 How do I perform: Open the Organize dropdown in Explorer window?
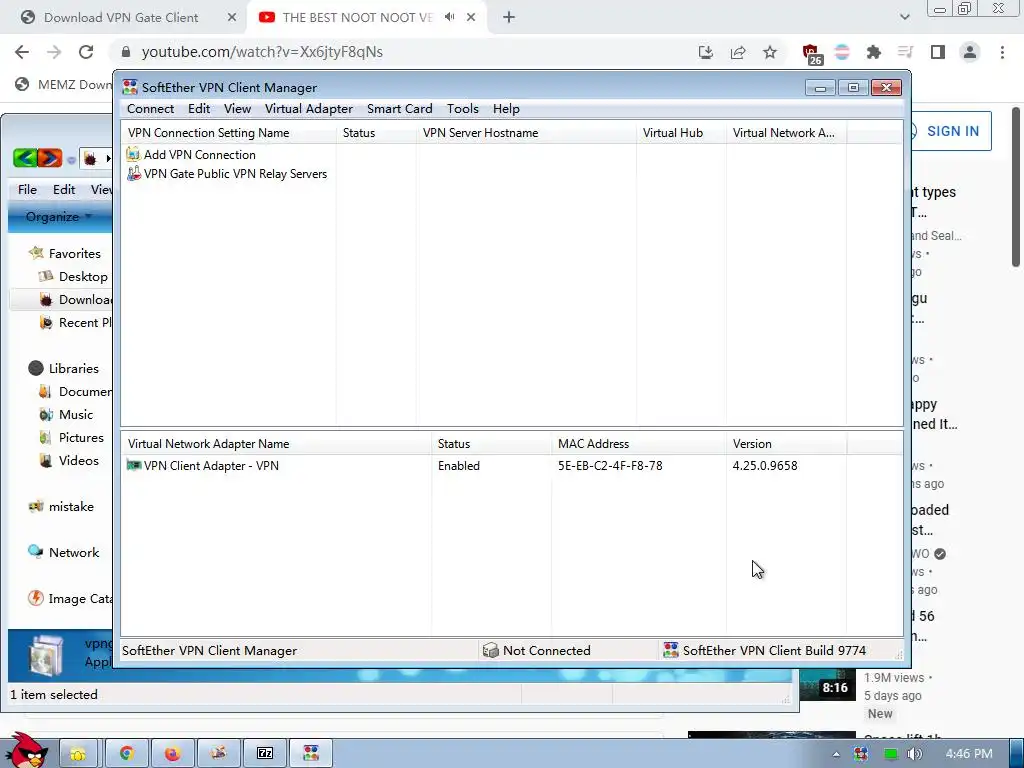59,217
